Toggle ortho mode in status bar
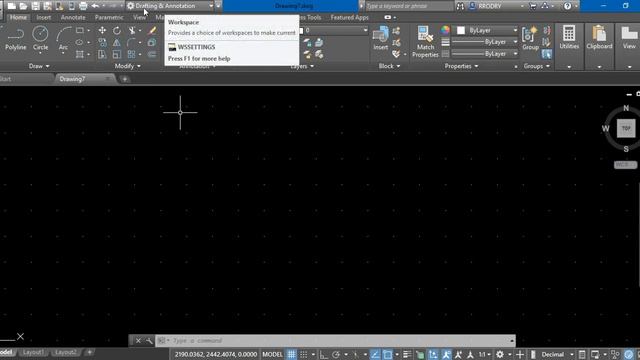The height and width of the screenshot is (360, 640). tap(324, 354)
